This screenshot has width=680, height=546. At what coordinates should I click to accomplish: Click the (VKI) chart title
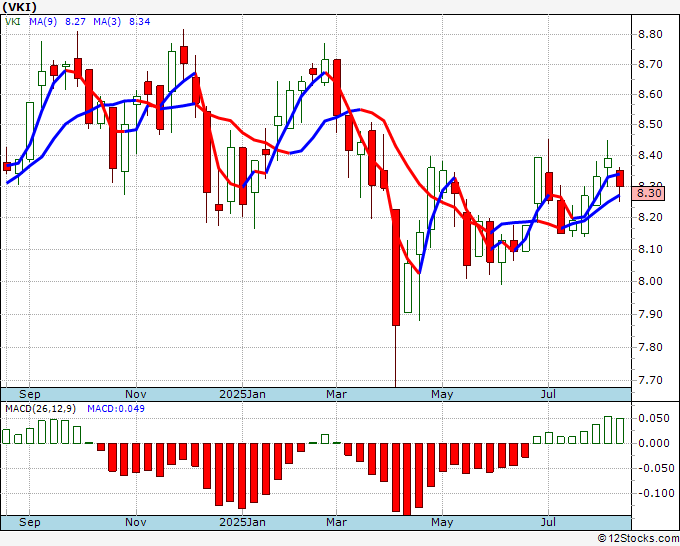point(20,7)
